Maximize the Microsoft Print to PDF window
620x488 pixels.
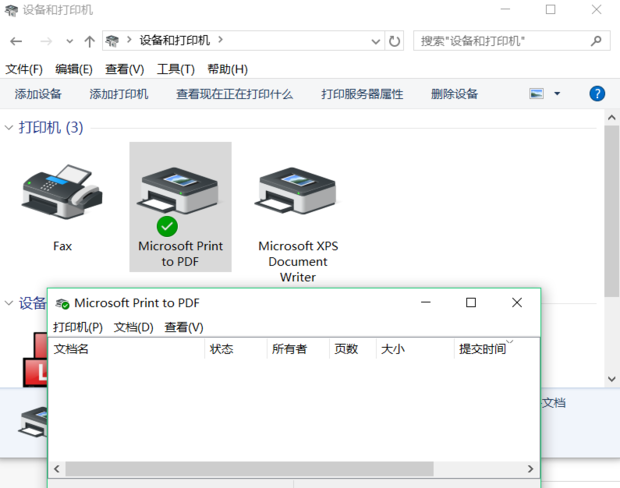click(471, 303)
